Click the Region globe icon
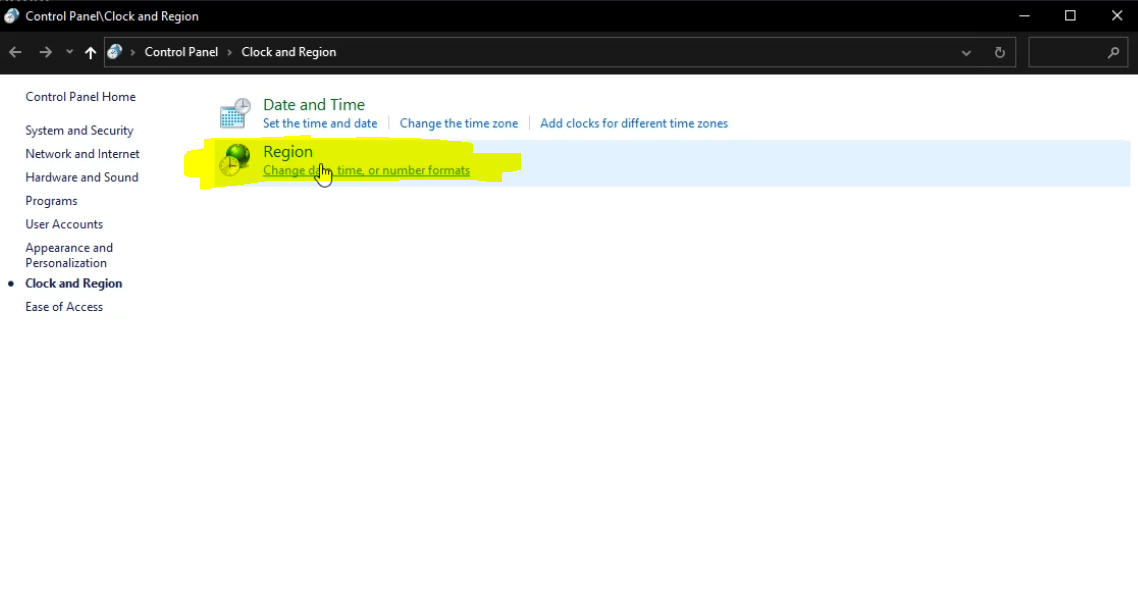 235,160
